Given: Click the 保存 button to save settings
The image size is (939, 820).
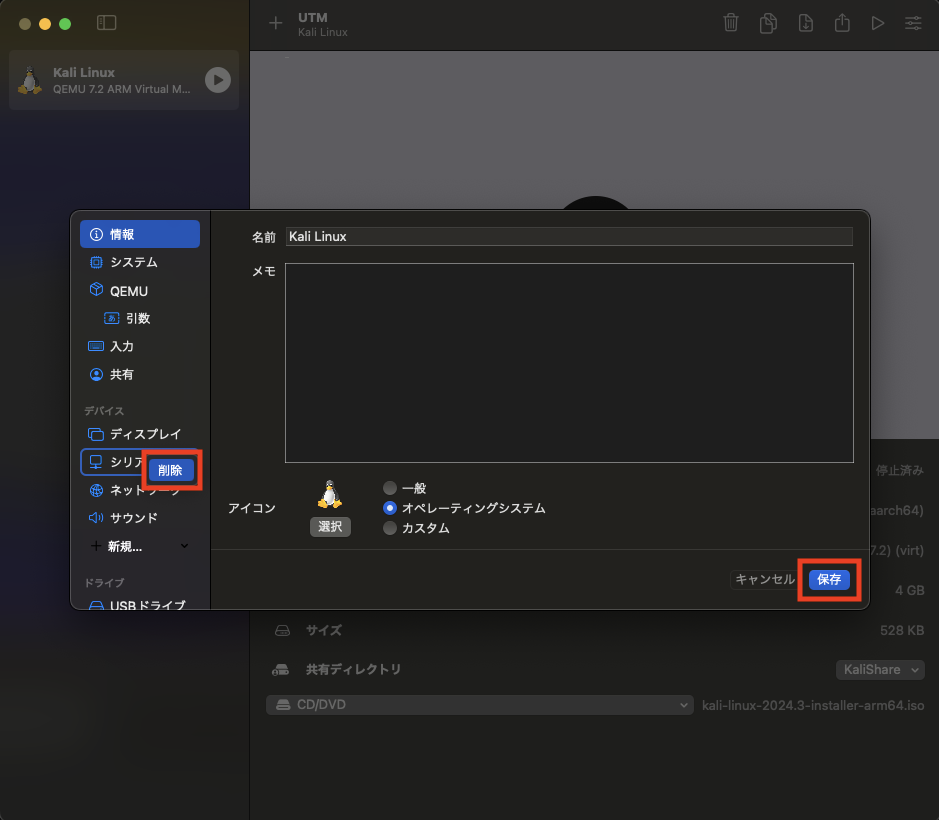Looking at the screenshot, I should click(x=829, y=579).
